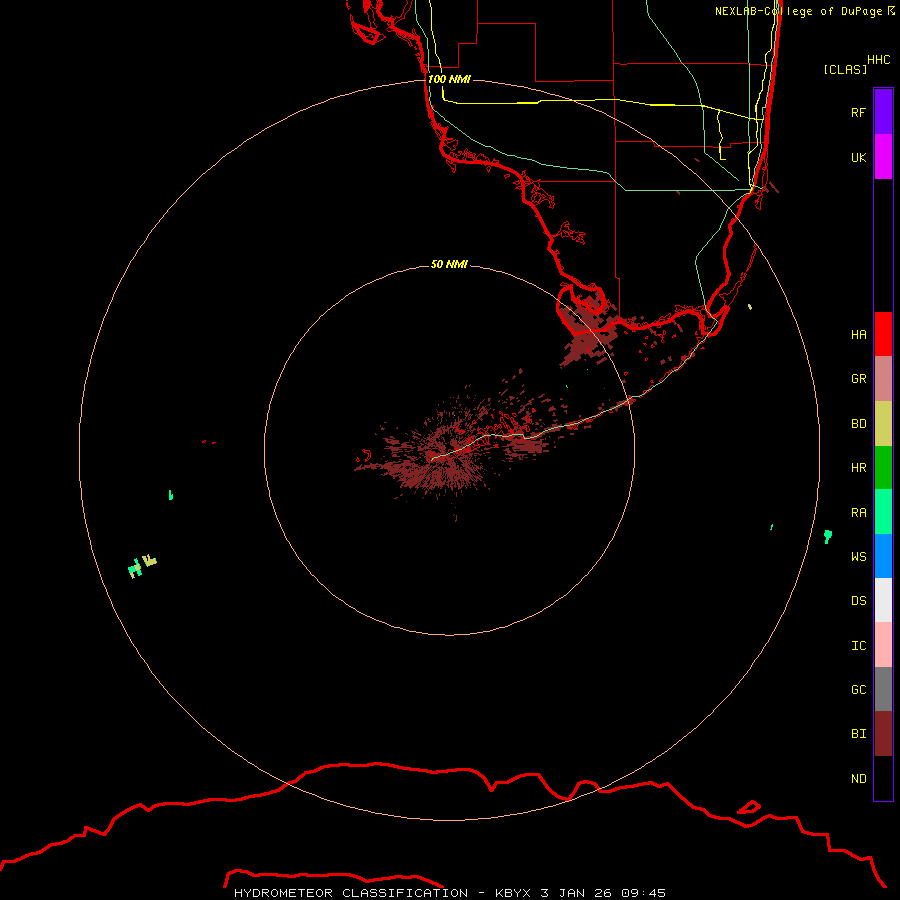Image resolution: width=900 pixels, height=900 pixels.
Task: Click the Hydrometeor Classification KBYX title text
Action: click(x=449, y=893)
